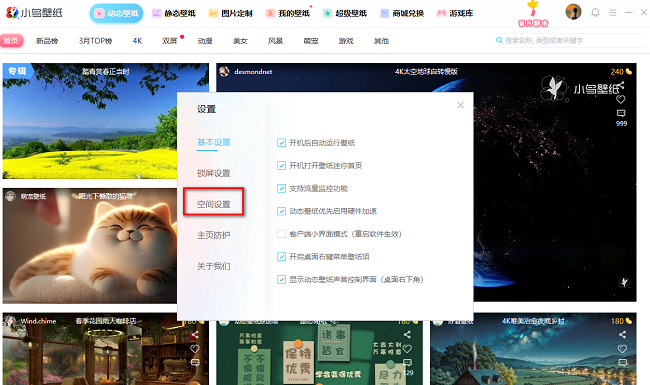Image resolution: width=650 pixels, height=385 pixels.
Task: Click the wallpaper search field
Action: 568,40
